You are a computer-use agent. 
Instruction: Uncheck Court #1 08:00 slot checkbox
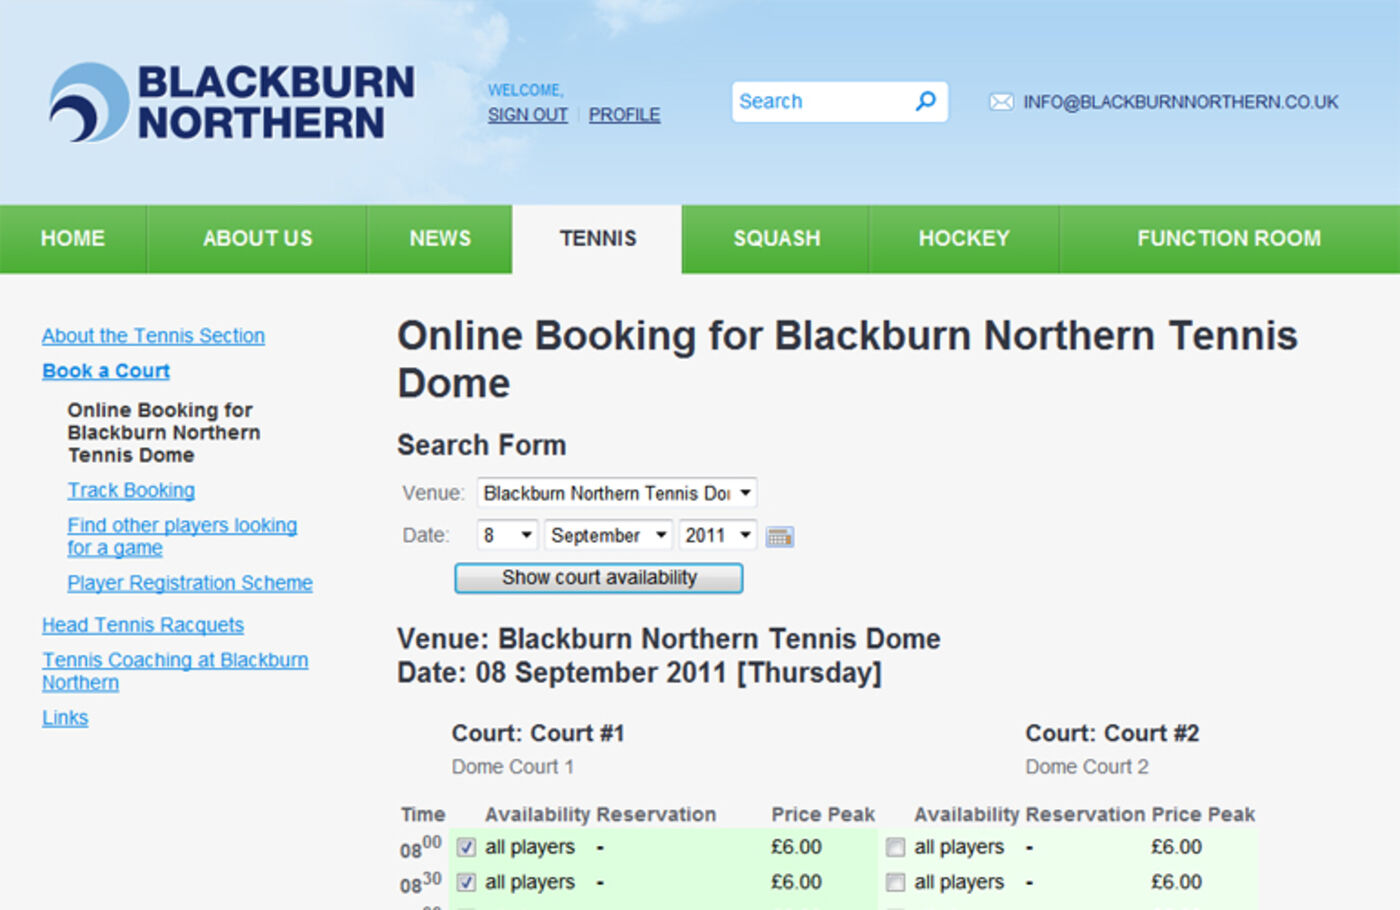pos(466,848)
